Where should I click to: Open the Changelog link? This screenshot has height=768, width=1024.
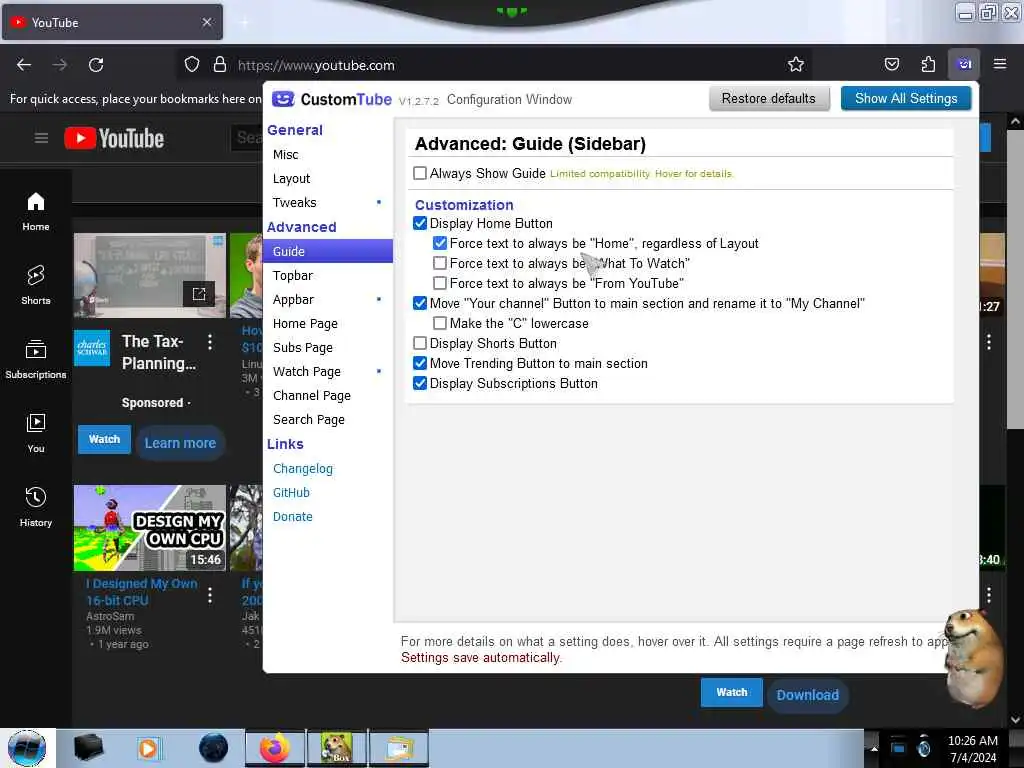pyautogui.click(x=303, y=469)
